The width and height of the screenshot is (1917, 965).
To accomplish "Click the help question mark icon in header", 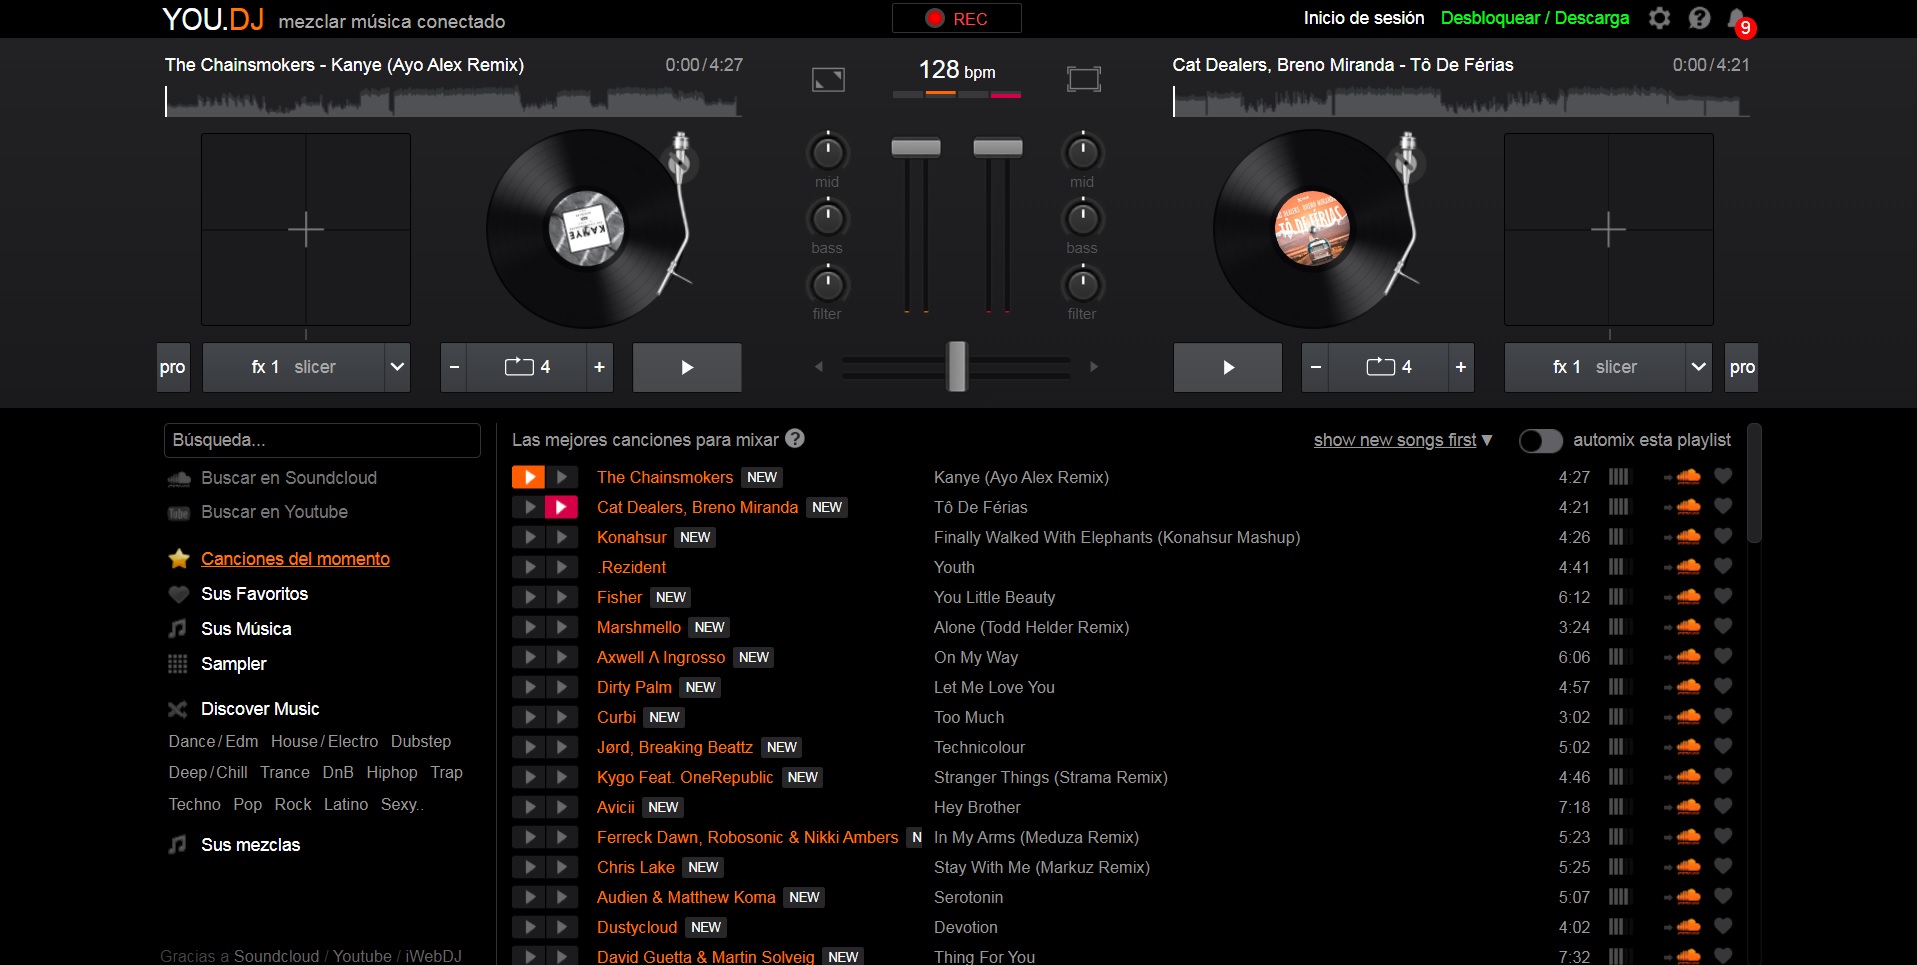I will coord(1699,18).
